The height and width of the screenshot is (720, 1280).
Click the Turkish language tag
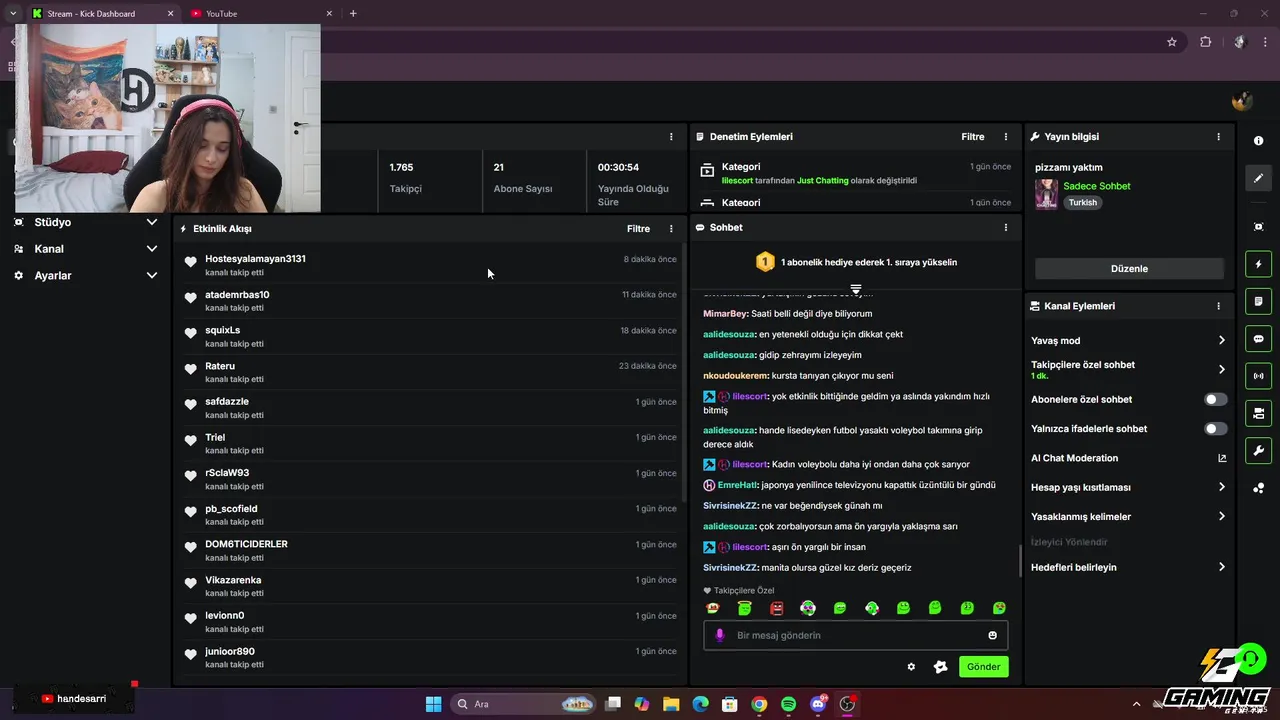pos(1082,203)
